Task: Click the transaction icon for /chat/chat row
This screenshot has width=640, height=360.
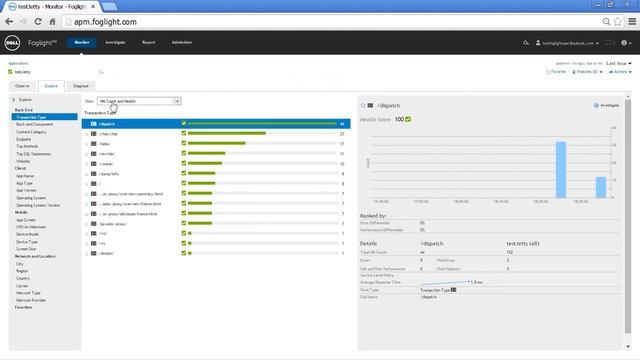Action: click(93, 134)
